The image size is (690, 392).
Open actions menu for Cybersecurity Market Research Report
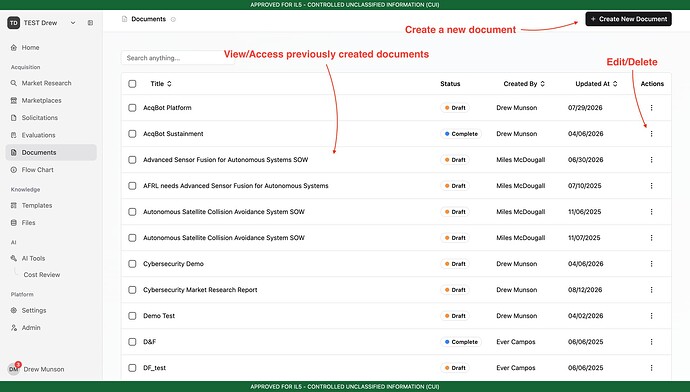coord(651,290)
